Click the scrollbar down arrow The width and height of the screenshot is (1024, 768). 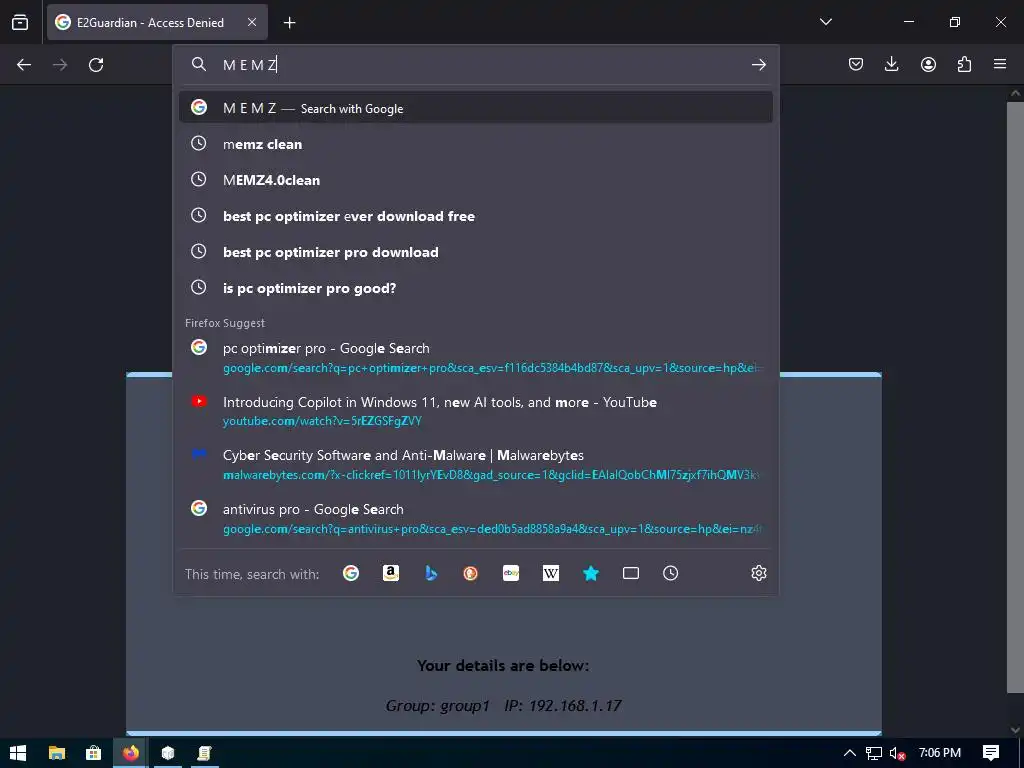pos(1015,729)
